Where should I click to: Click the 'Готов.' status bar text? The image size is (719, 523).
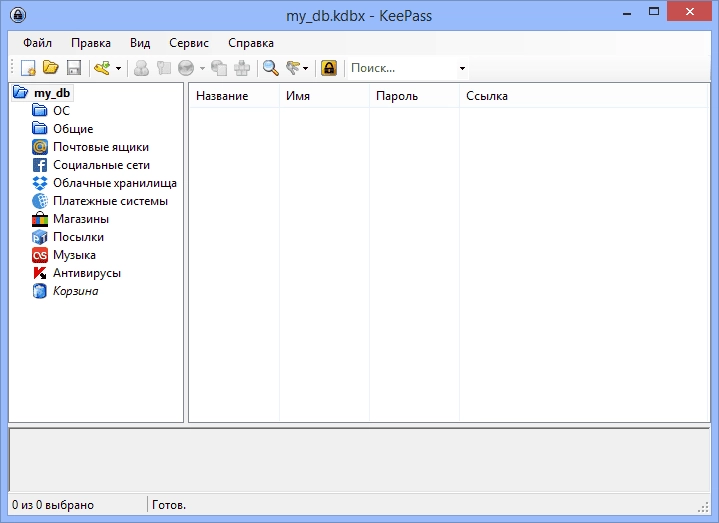[169, 505]
